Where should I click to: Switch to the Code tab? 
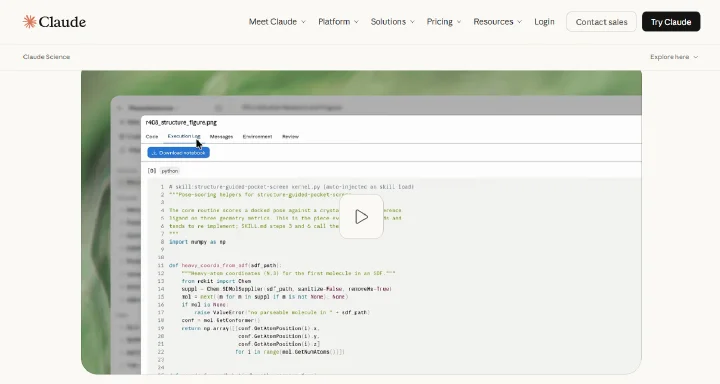152,136
